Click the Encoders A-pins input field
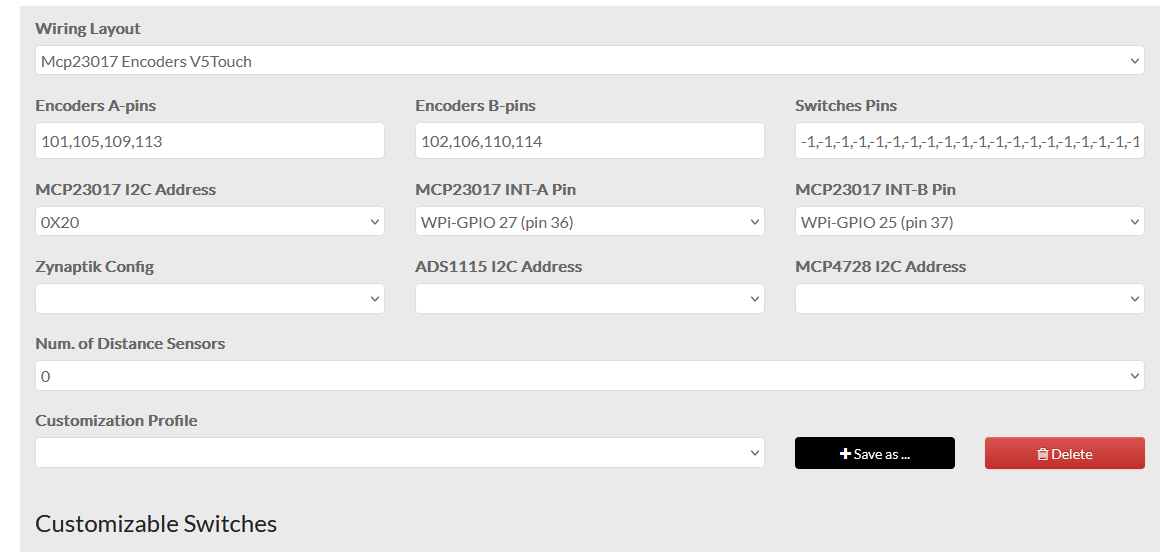1164x552 pixels. [x=209, y=141]
